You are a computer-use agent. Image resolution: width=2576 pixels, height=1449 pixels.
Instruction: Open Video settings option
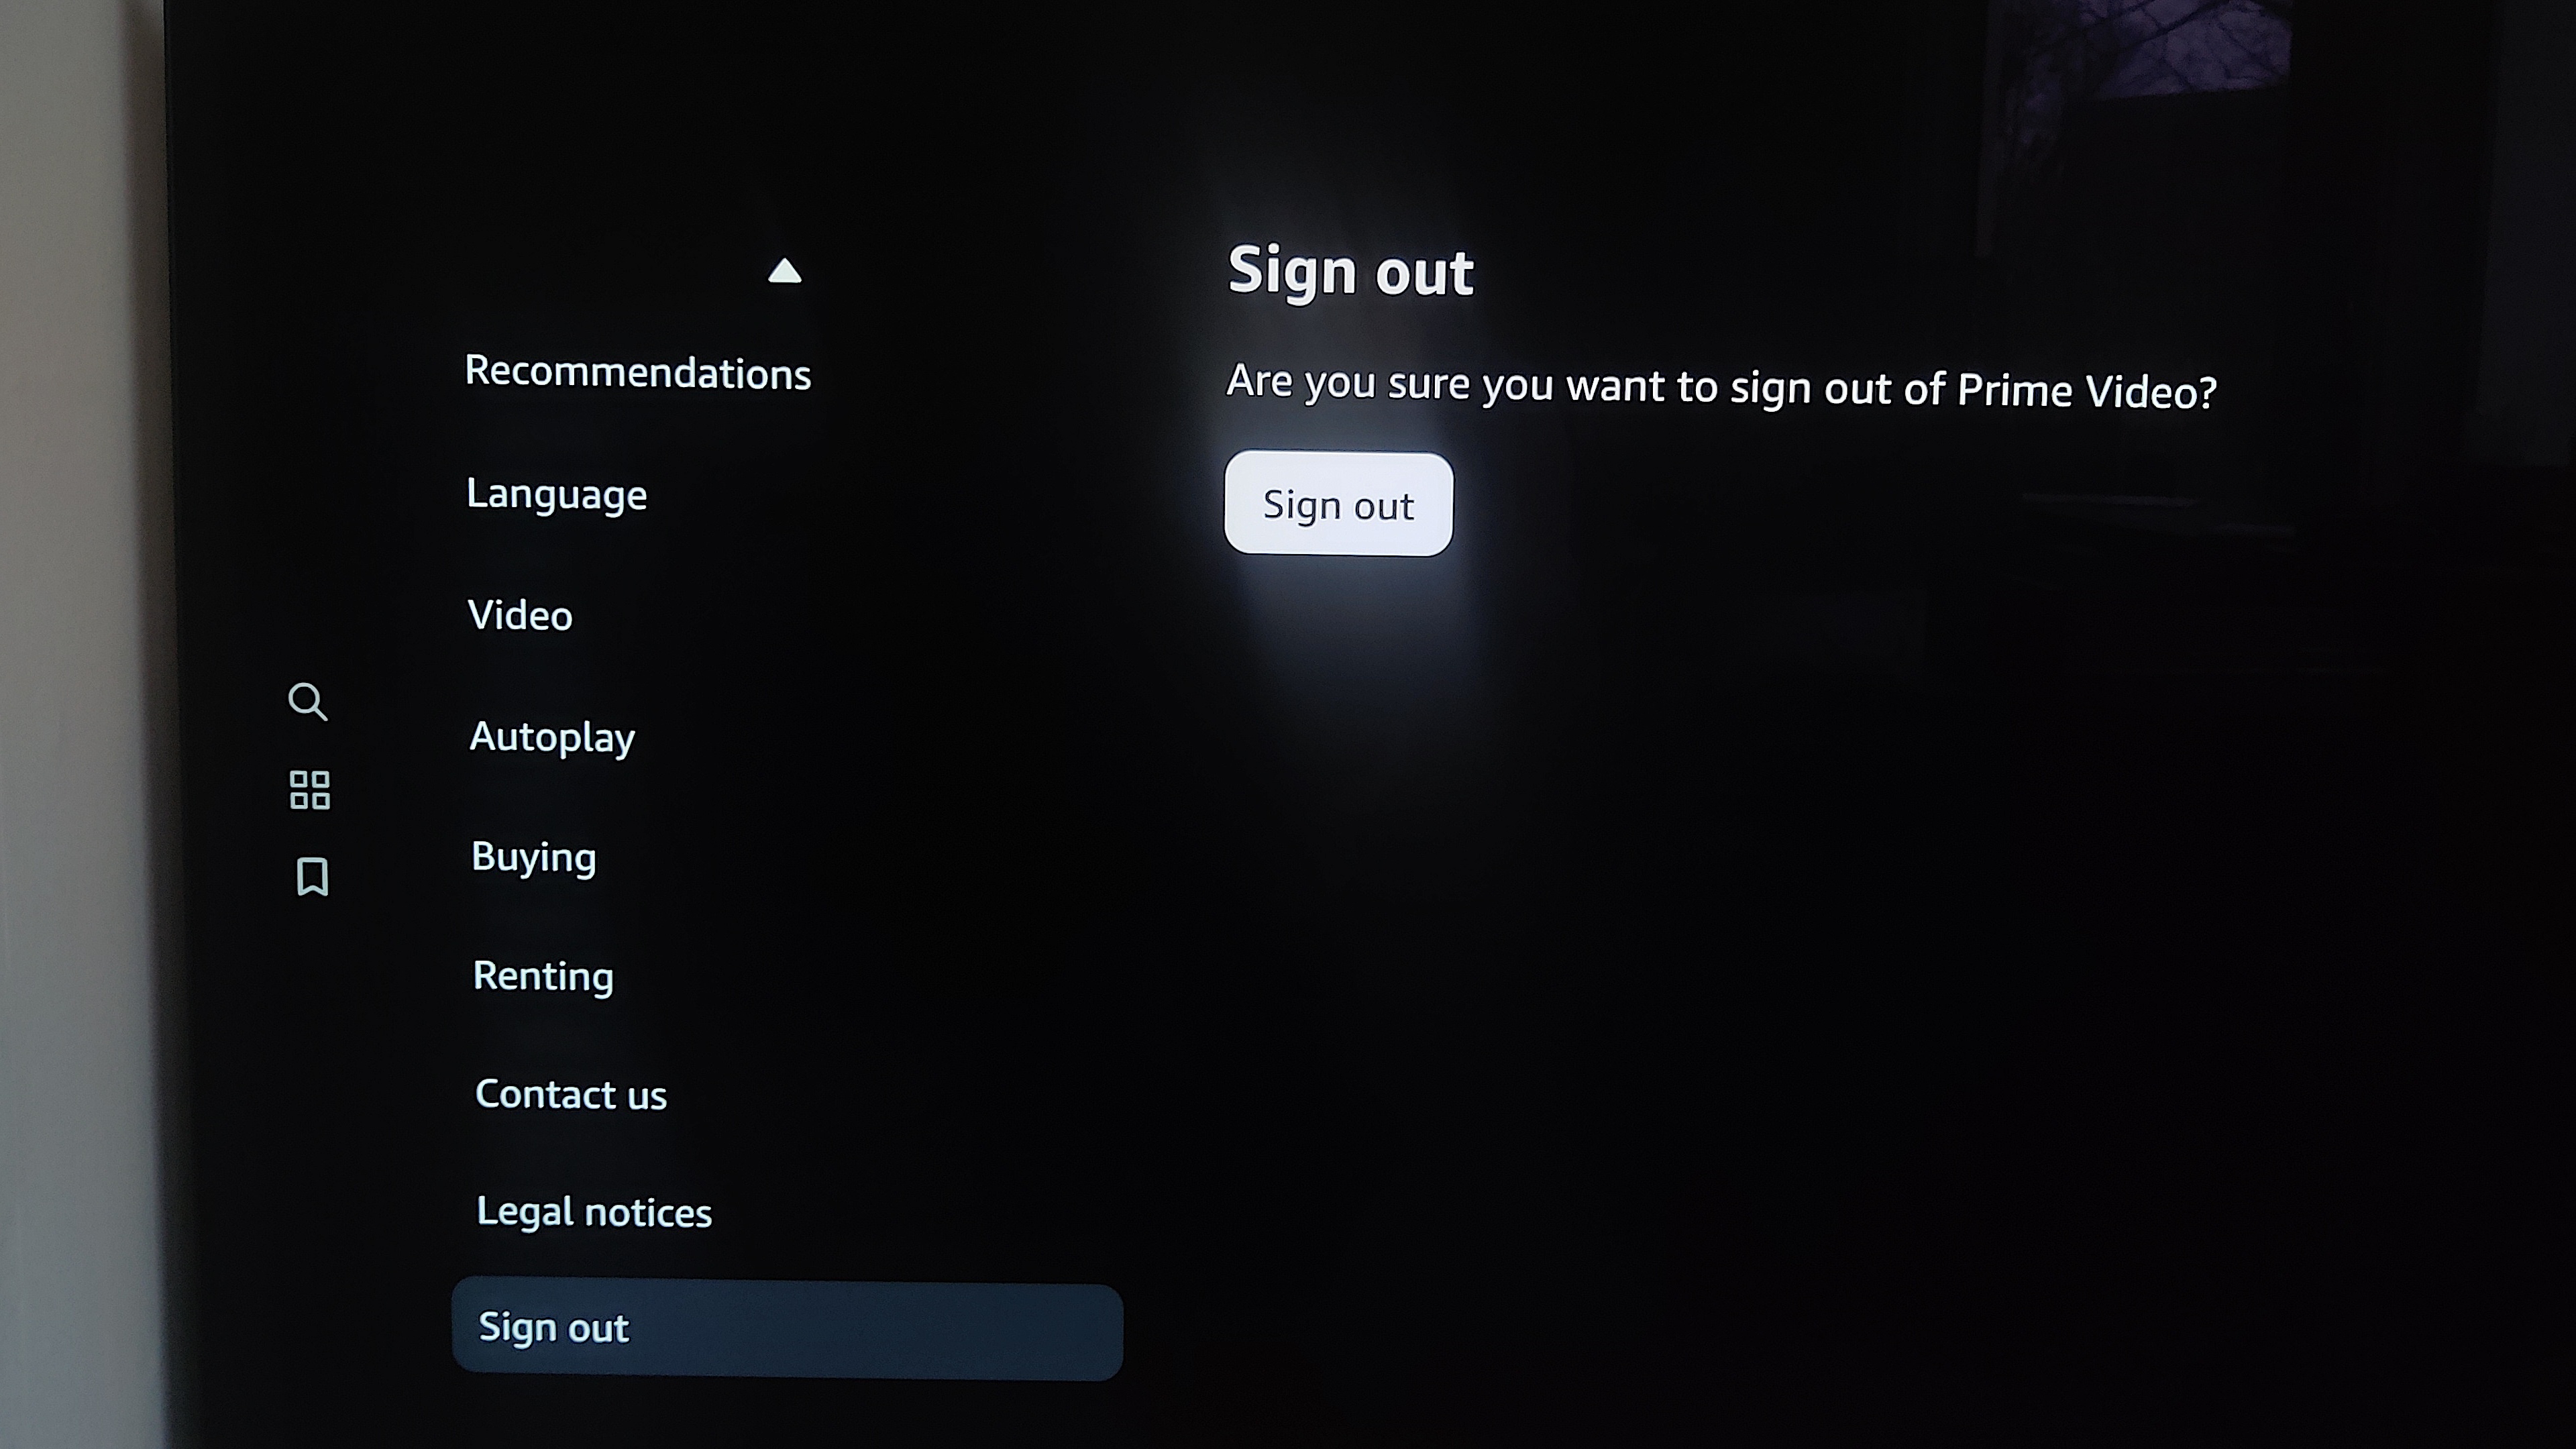519,614
